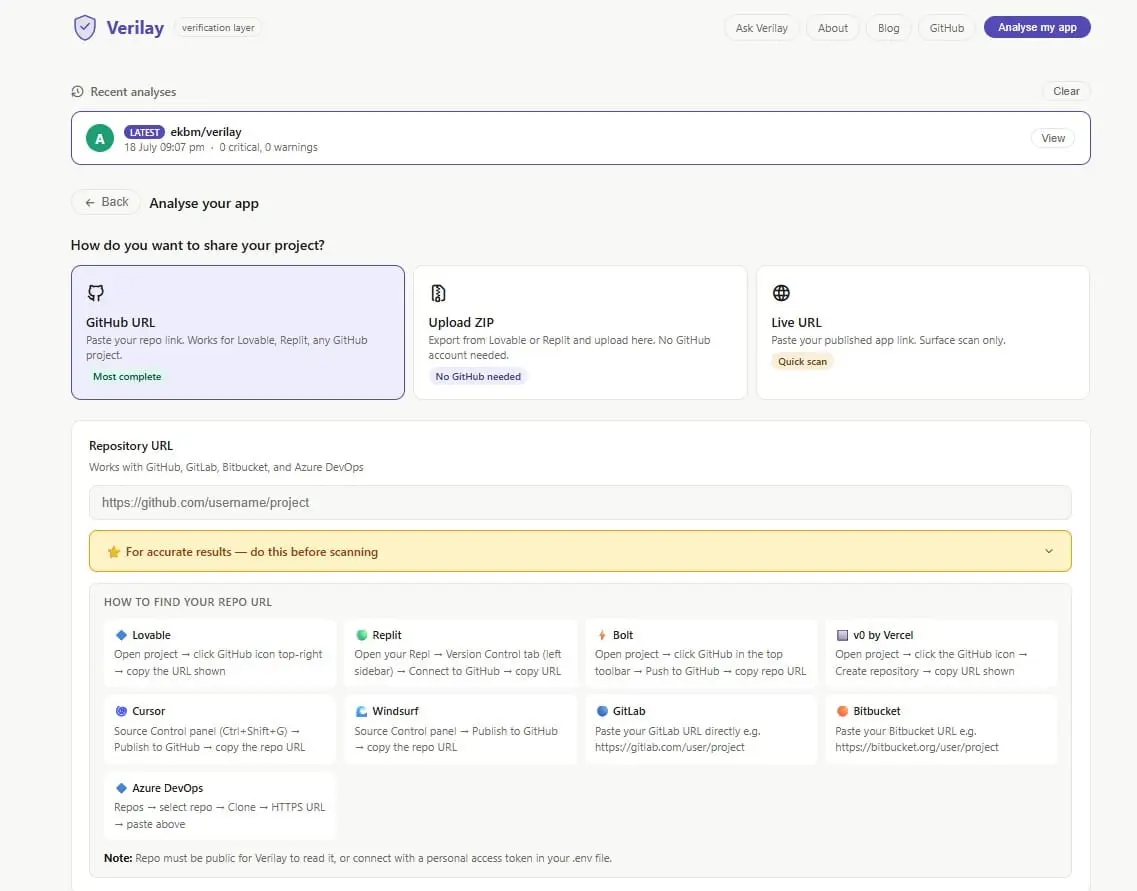Screen dimensions: 1137x891
Task: Open the Blog page
Action: [x=888, y=28]
